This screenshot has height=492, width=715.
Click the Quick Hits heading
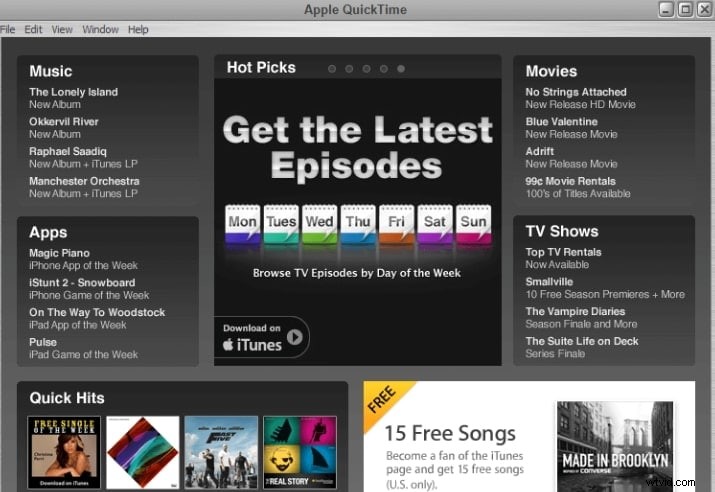pyautogui.click(x=67, y=398)
